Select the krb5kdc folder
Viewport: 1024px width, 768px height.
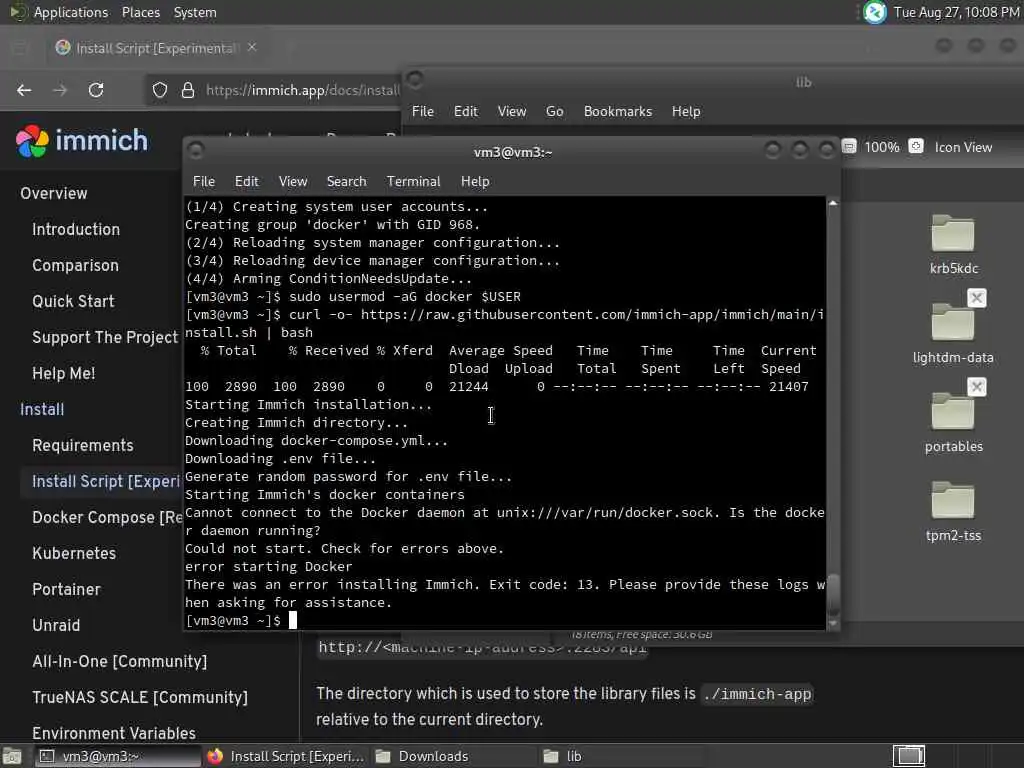click(x=953, y=244)
